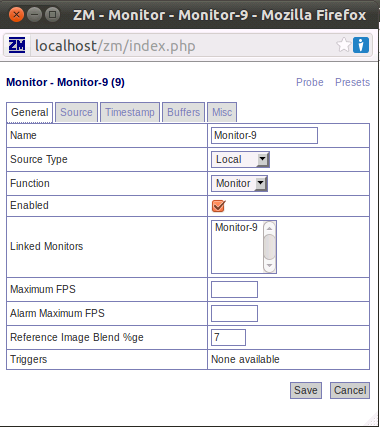Click the ZM site icon in address bar
This screenshot has width=380, height=427.
[x=17, y=46]
